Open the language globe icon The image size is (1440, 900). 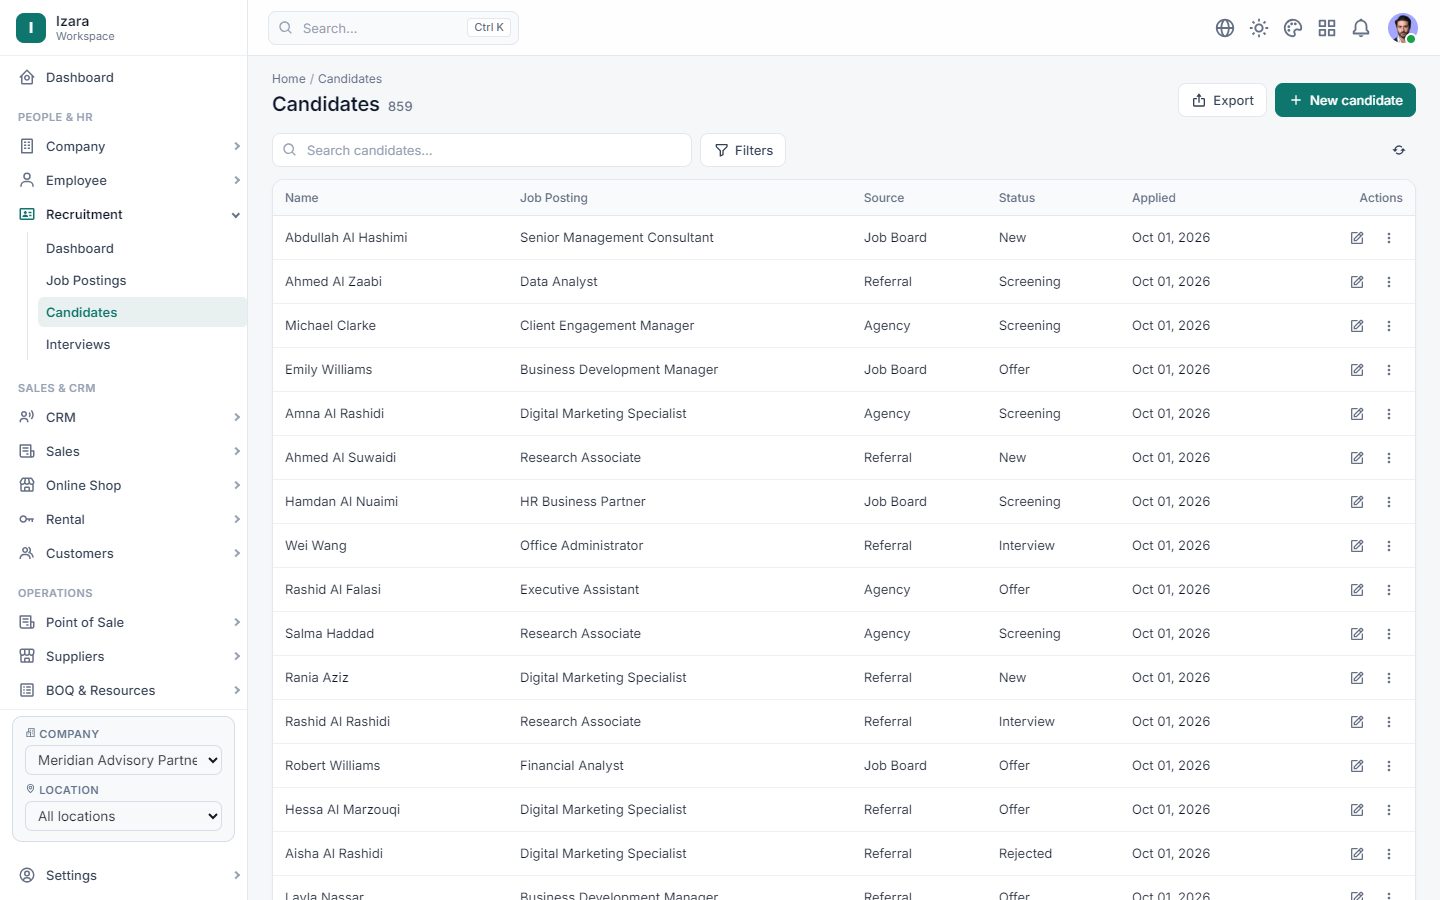(x=1225, y=28)
